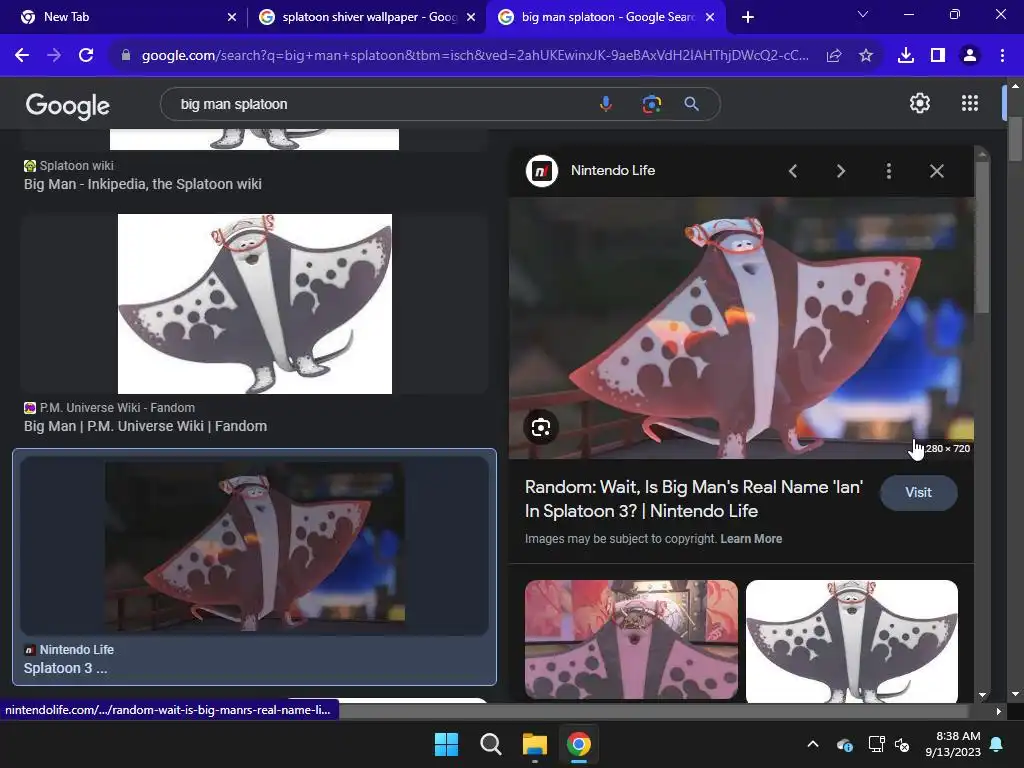The height and width of the screenshot is (768, 1024).
Task: Click the page vertical scrollbar thumb
Action: click(x=1015, y=138)
